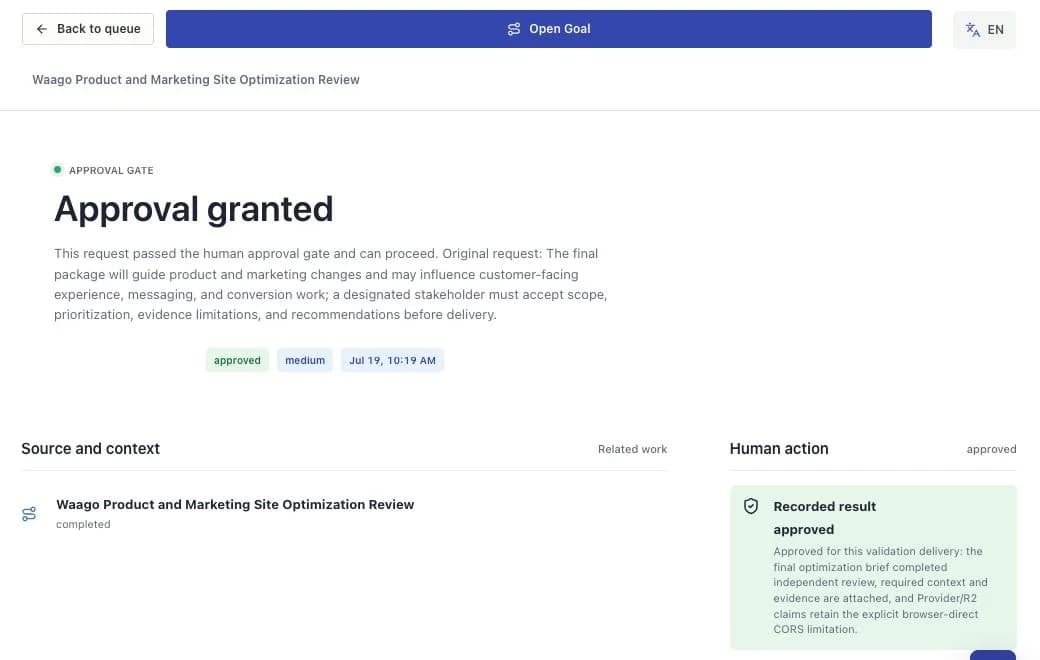The height and width of the screenshot is (660, 1040).
Task: Click the blue button below Recorded result card
Action: tap(992, 655)
